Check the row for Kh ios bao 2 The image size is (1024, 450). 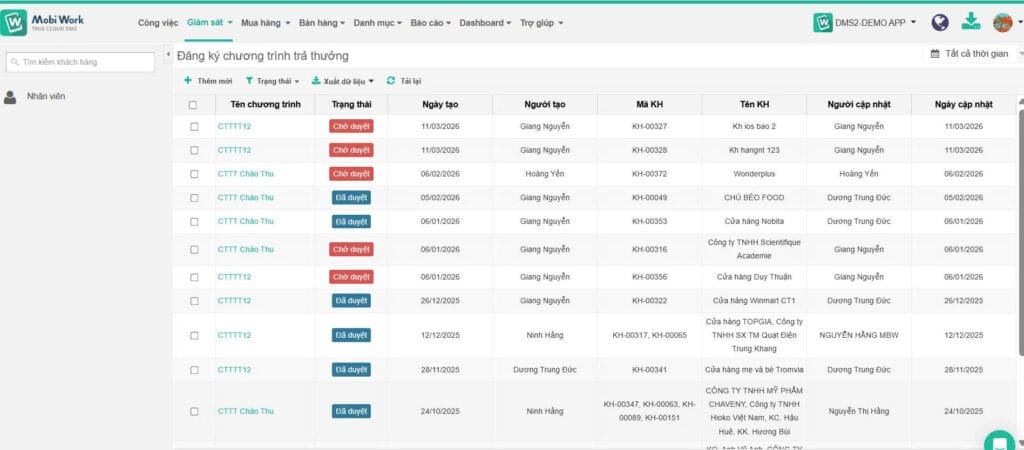[x=194, y=126]
